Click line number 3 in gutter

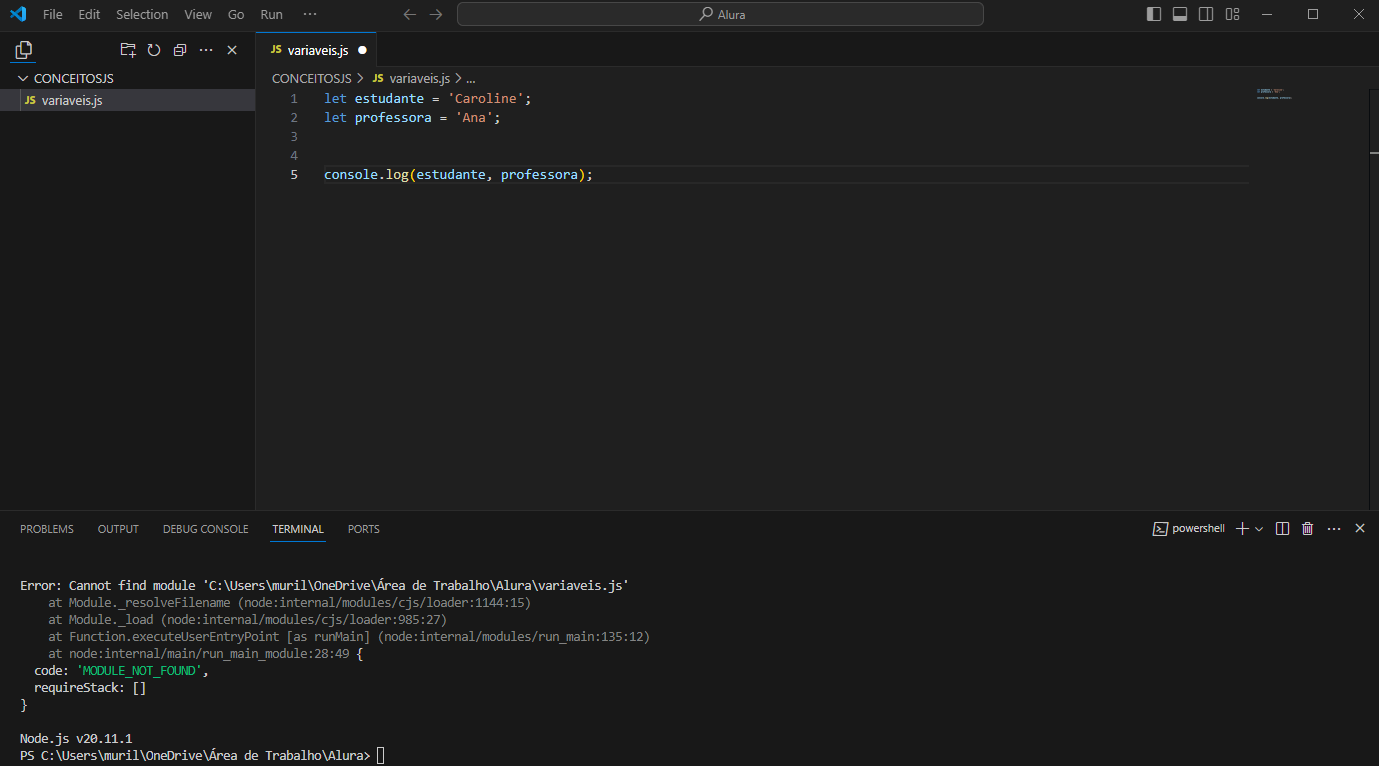[294, 137]
